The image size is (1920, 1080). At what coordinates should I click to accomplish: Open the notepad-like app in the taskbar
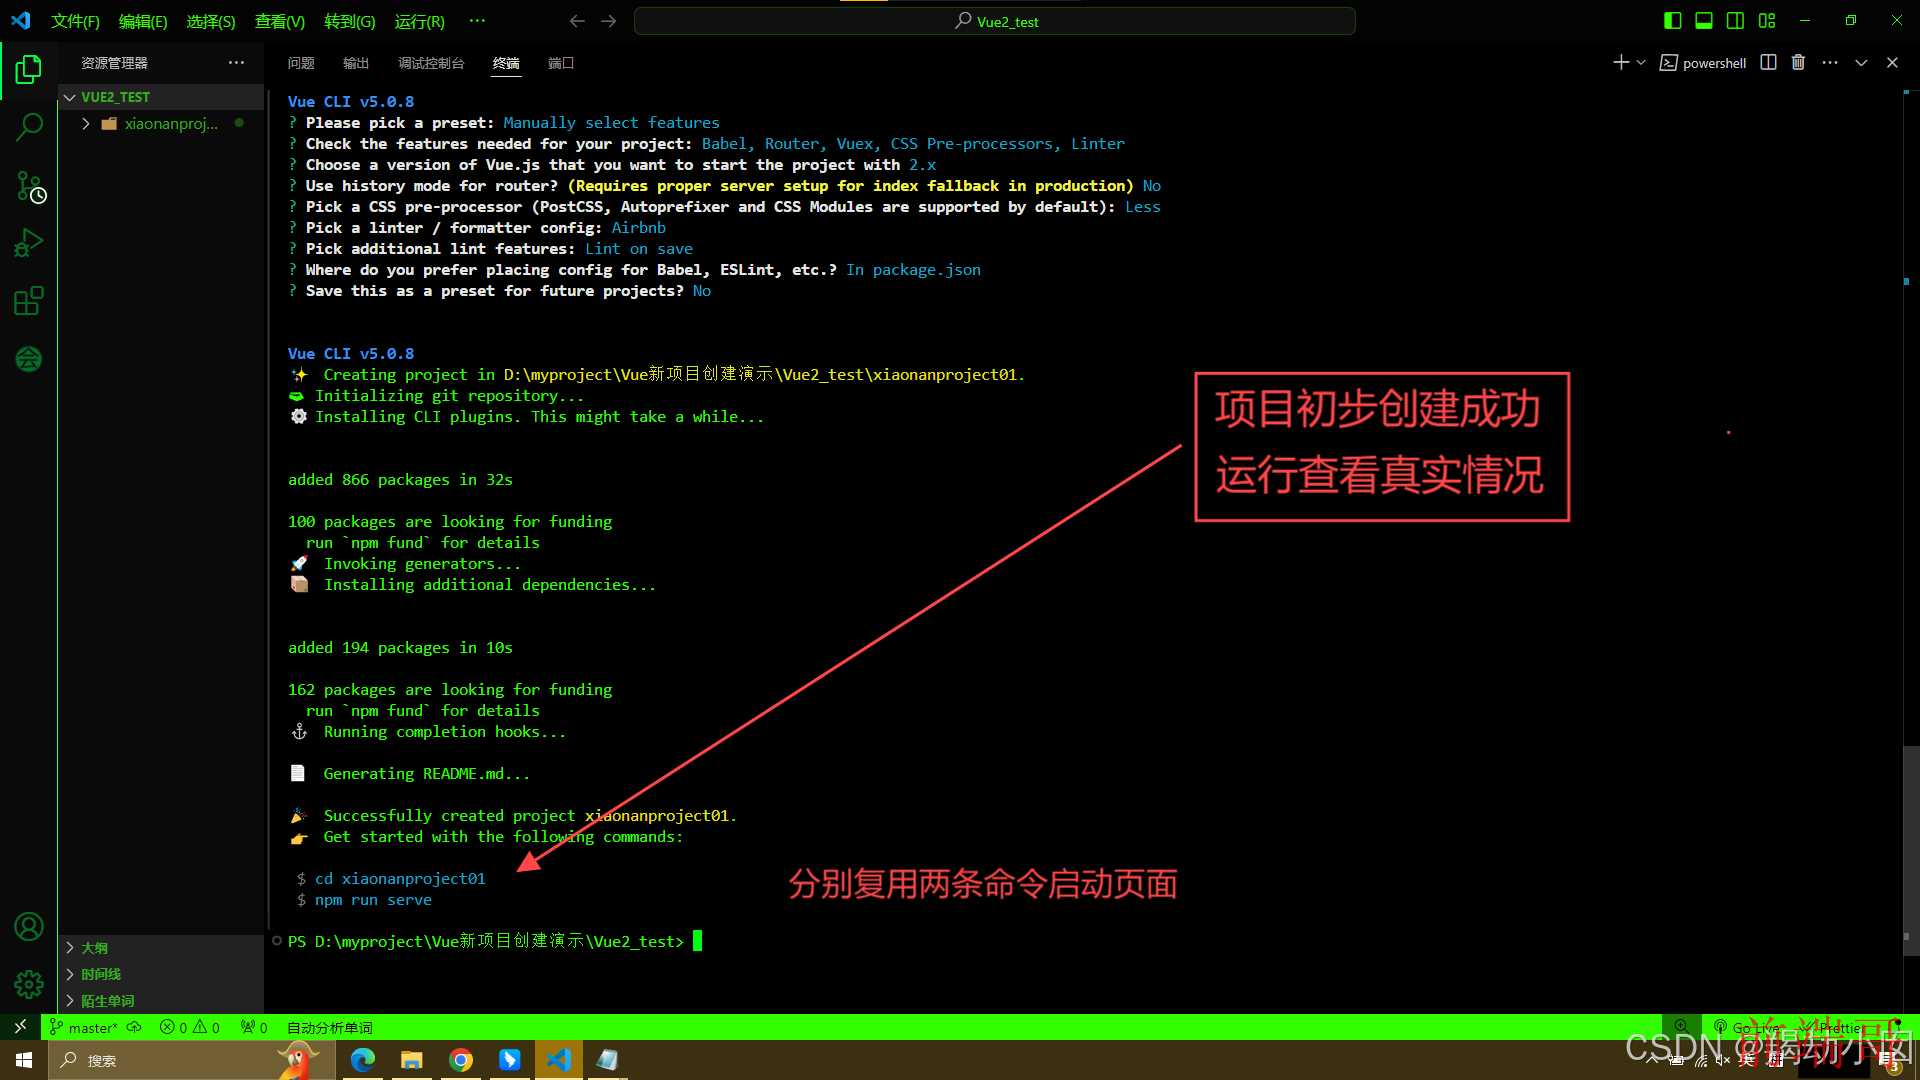pyautogui.click(x=607, y=1060)
